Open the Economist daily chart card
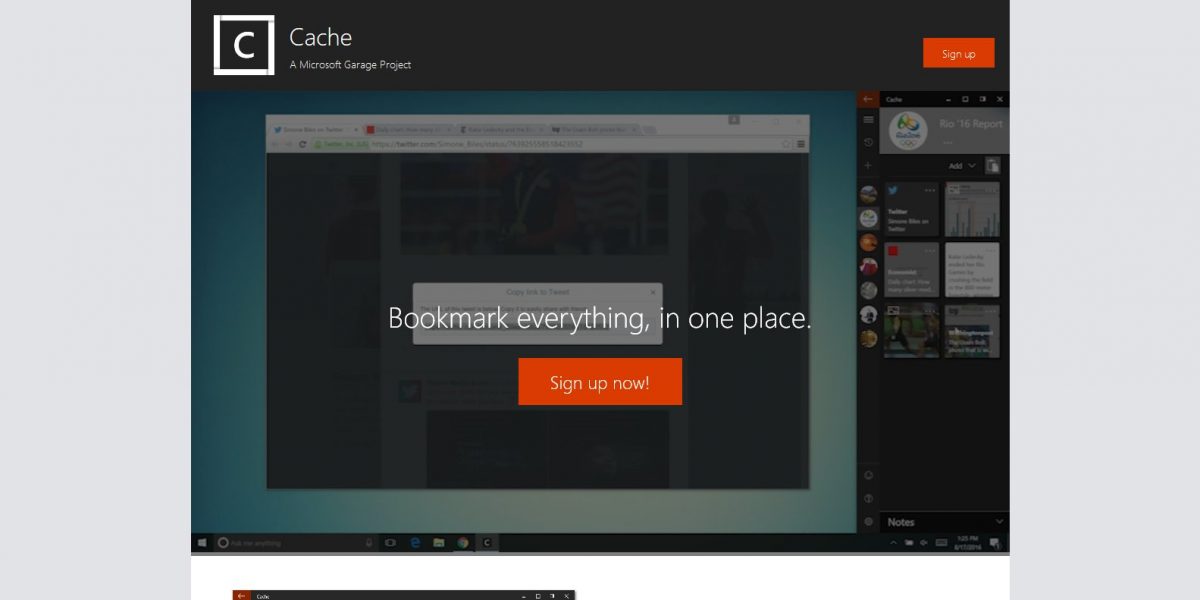Image resolution: width=1200 pixels, height=600 pixels. click(911, 270)
